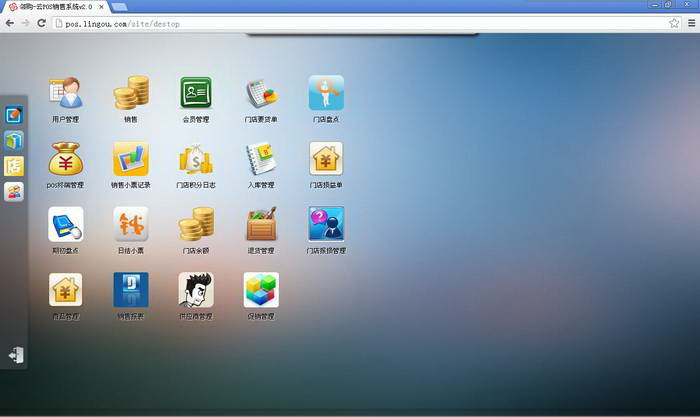Open 期初盘点 blue book icon
This screenshot has width=700, height=417.
(x=66, y=224)
